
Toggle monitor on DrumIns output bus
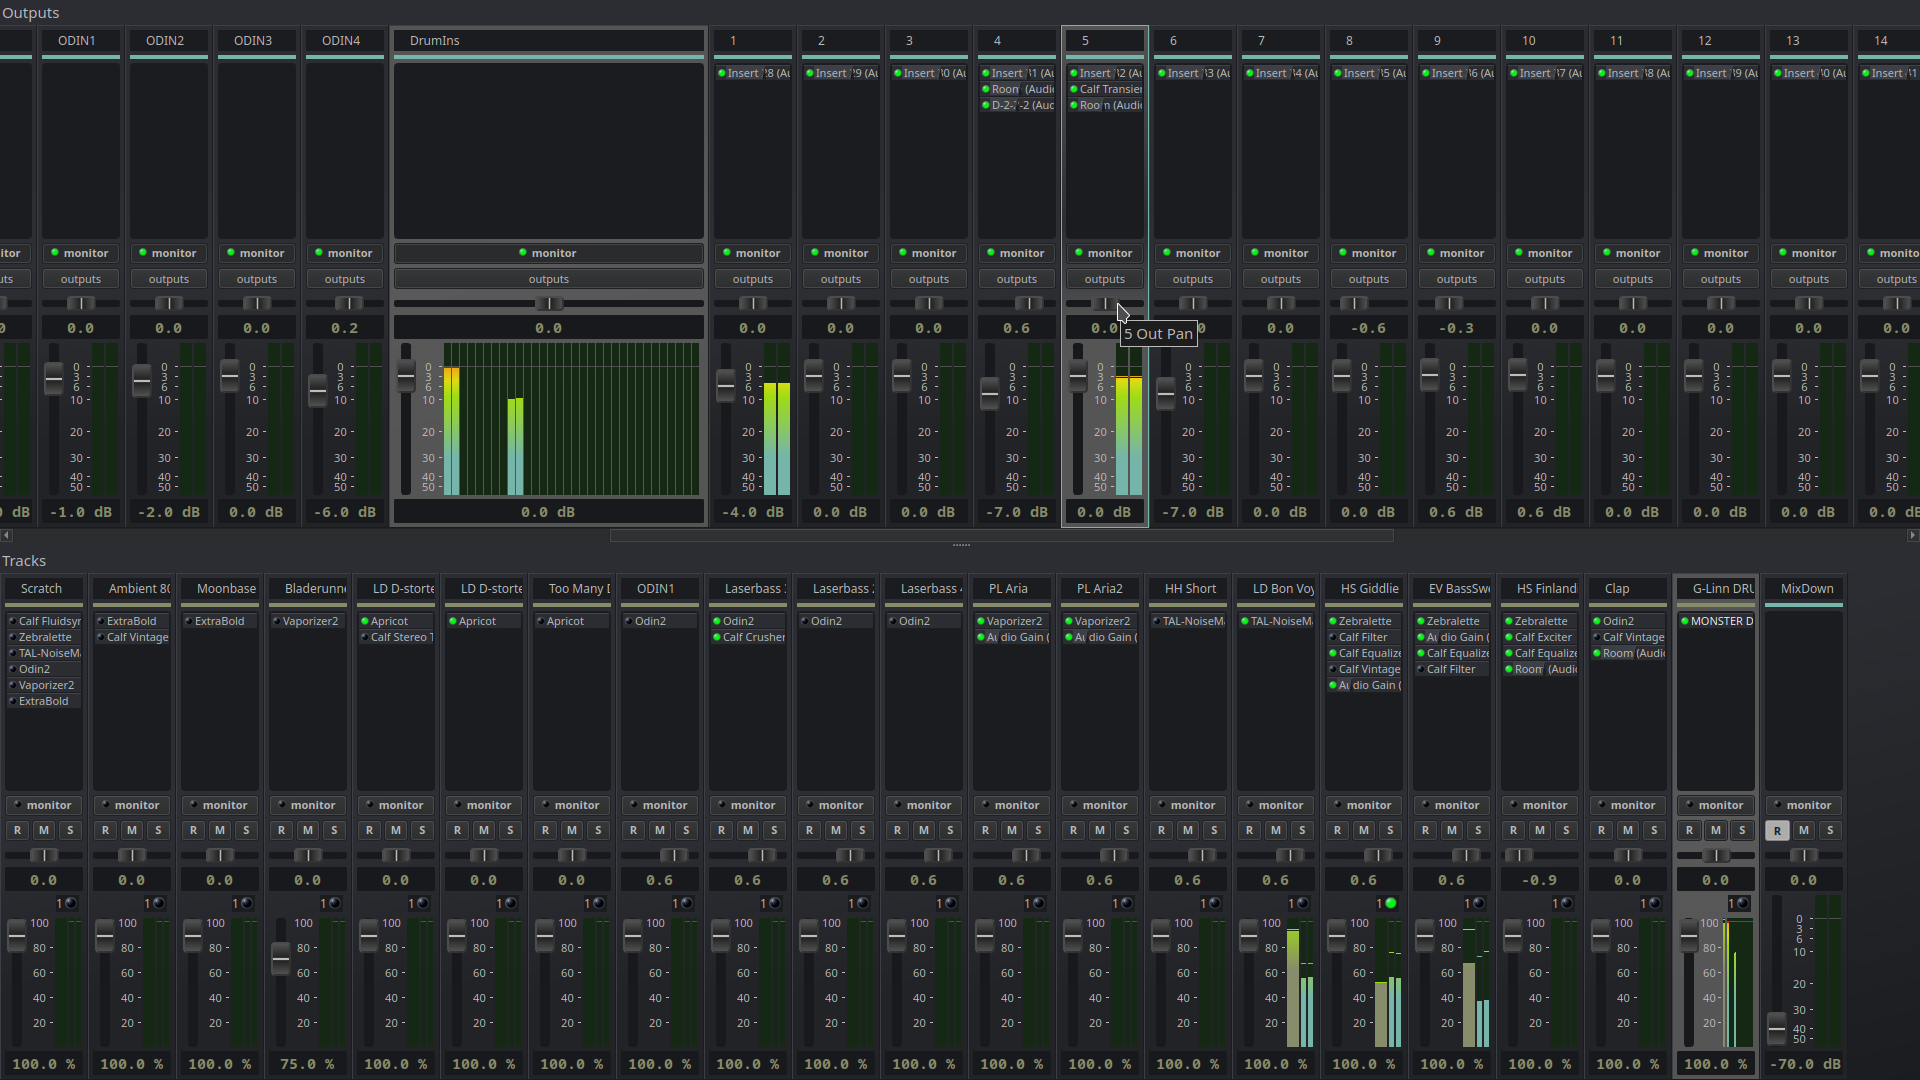548,253
